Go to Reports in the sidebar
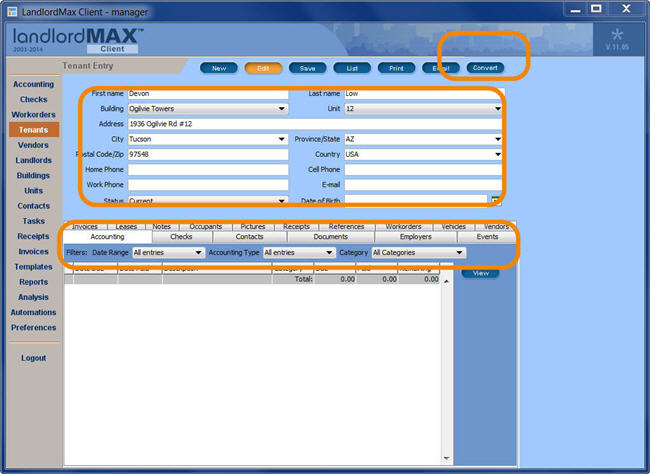 tap(34, 282)
